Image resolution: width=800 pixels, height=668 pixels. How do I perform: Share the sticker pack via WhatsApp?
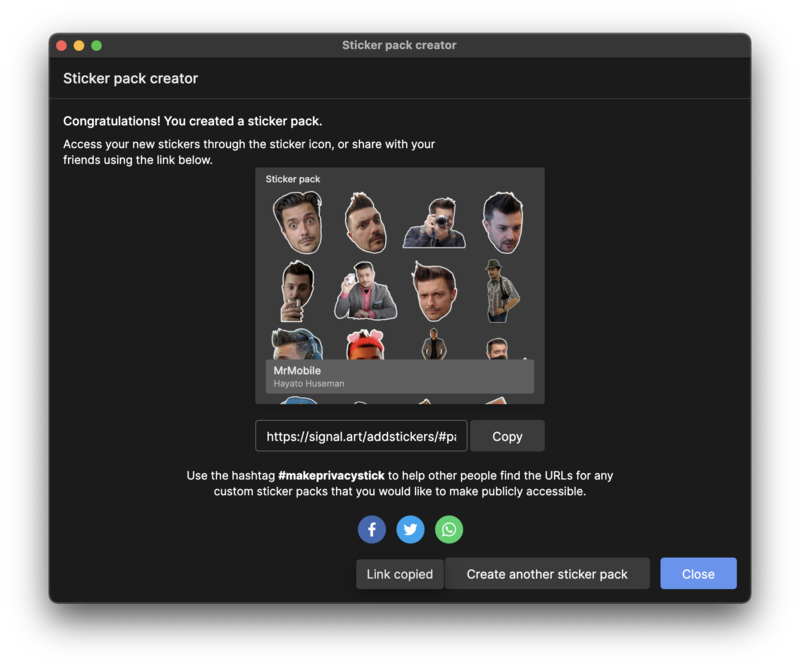pyautogui.click(x=448, y=529)
